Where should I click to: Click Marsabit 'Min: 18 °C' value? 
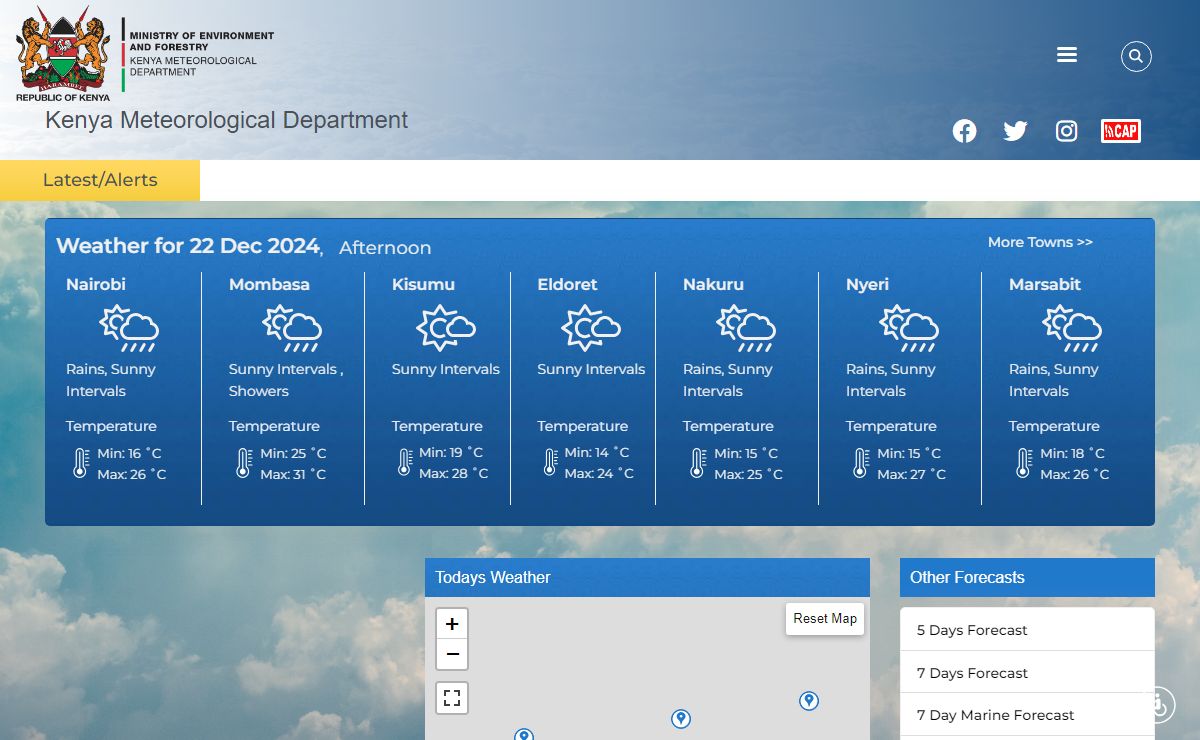[x=1072, y=453]
